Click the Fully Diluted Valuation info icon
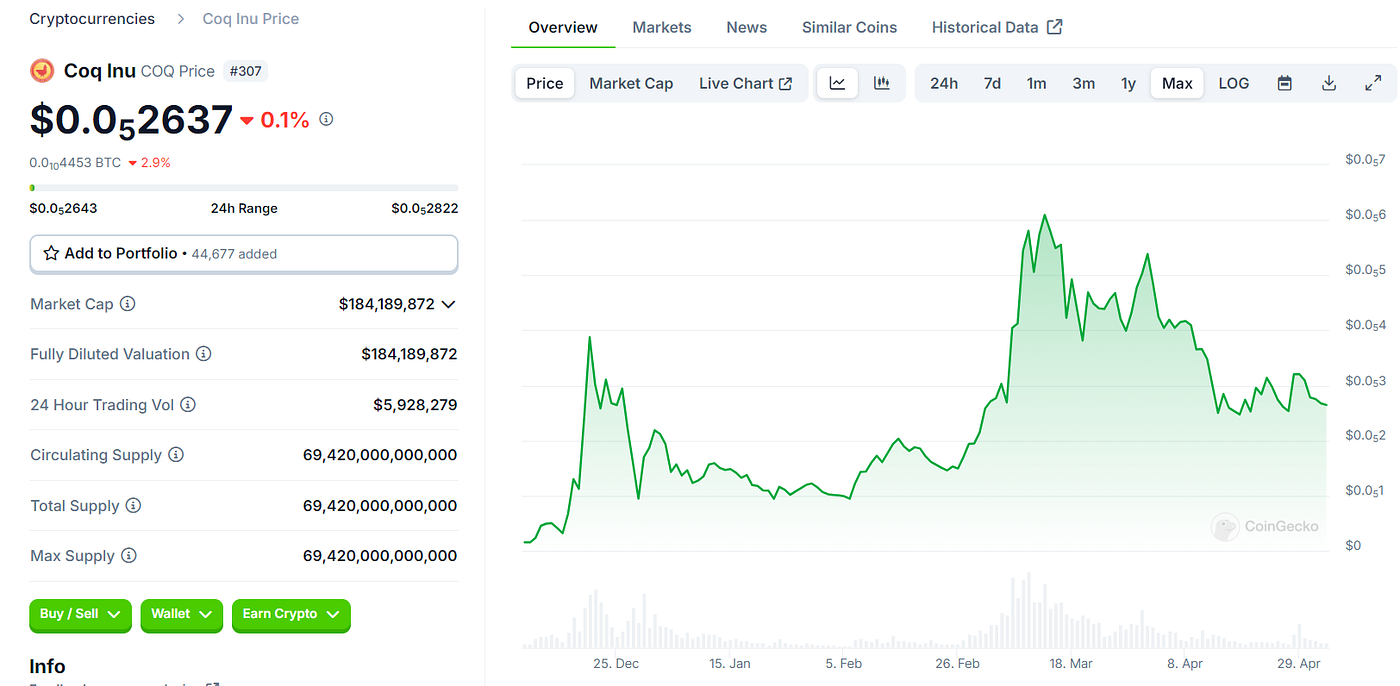This screenshot has height=686, width=1400. [203, 354]
